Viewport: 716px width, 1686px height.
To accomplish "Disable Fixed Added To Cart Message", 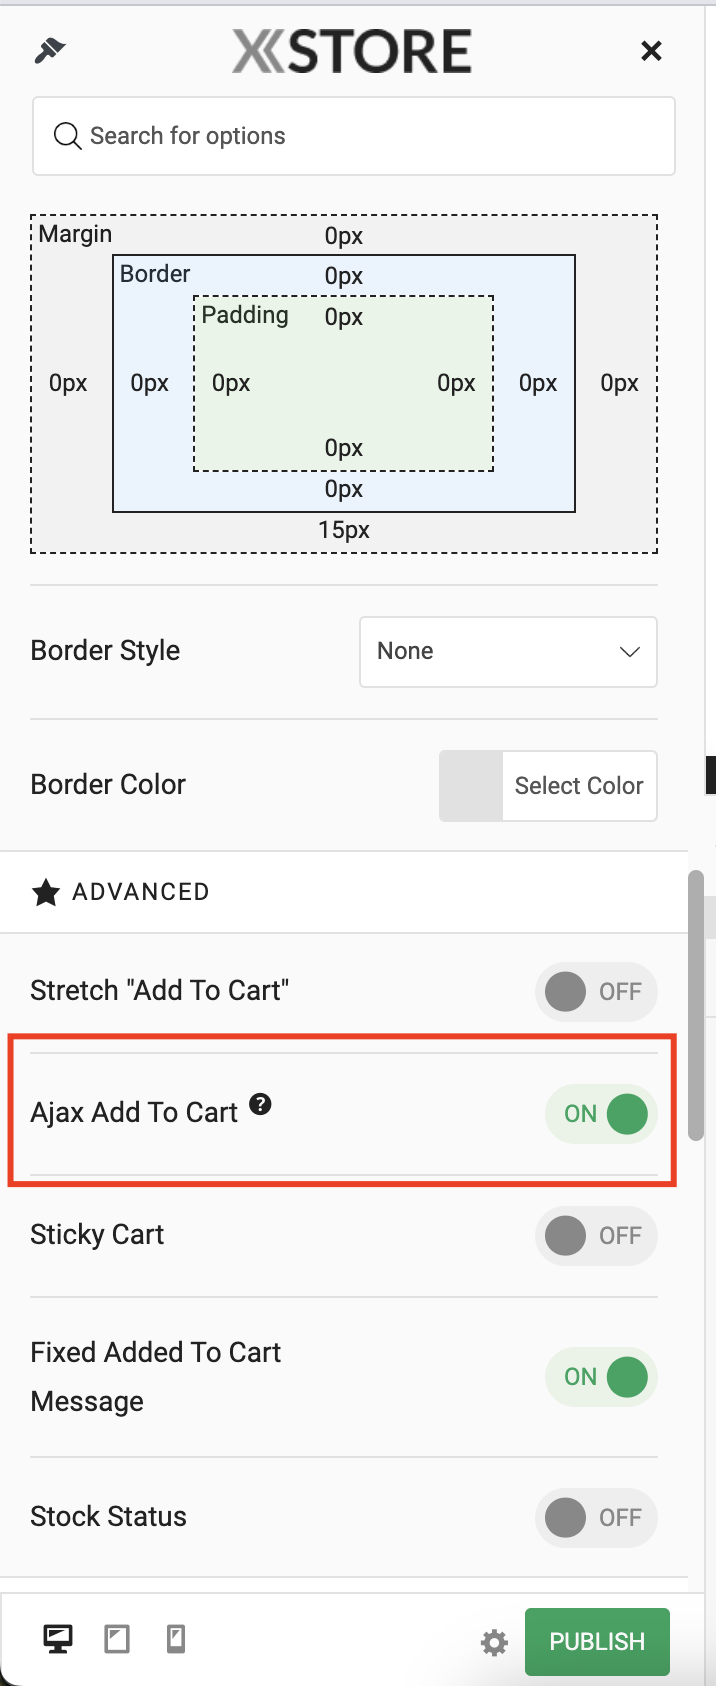I will 601,1377.
